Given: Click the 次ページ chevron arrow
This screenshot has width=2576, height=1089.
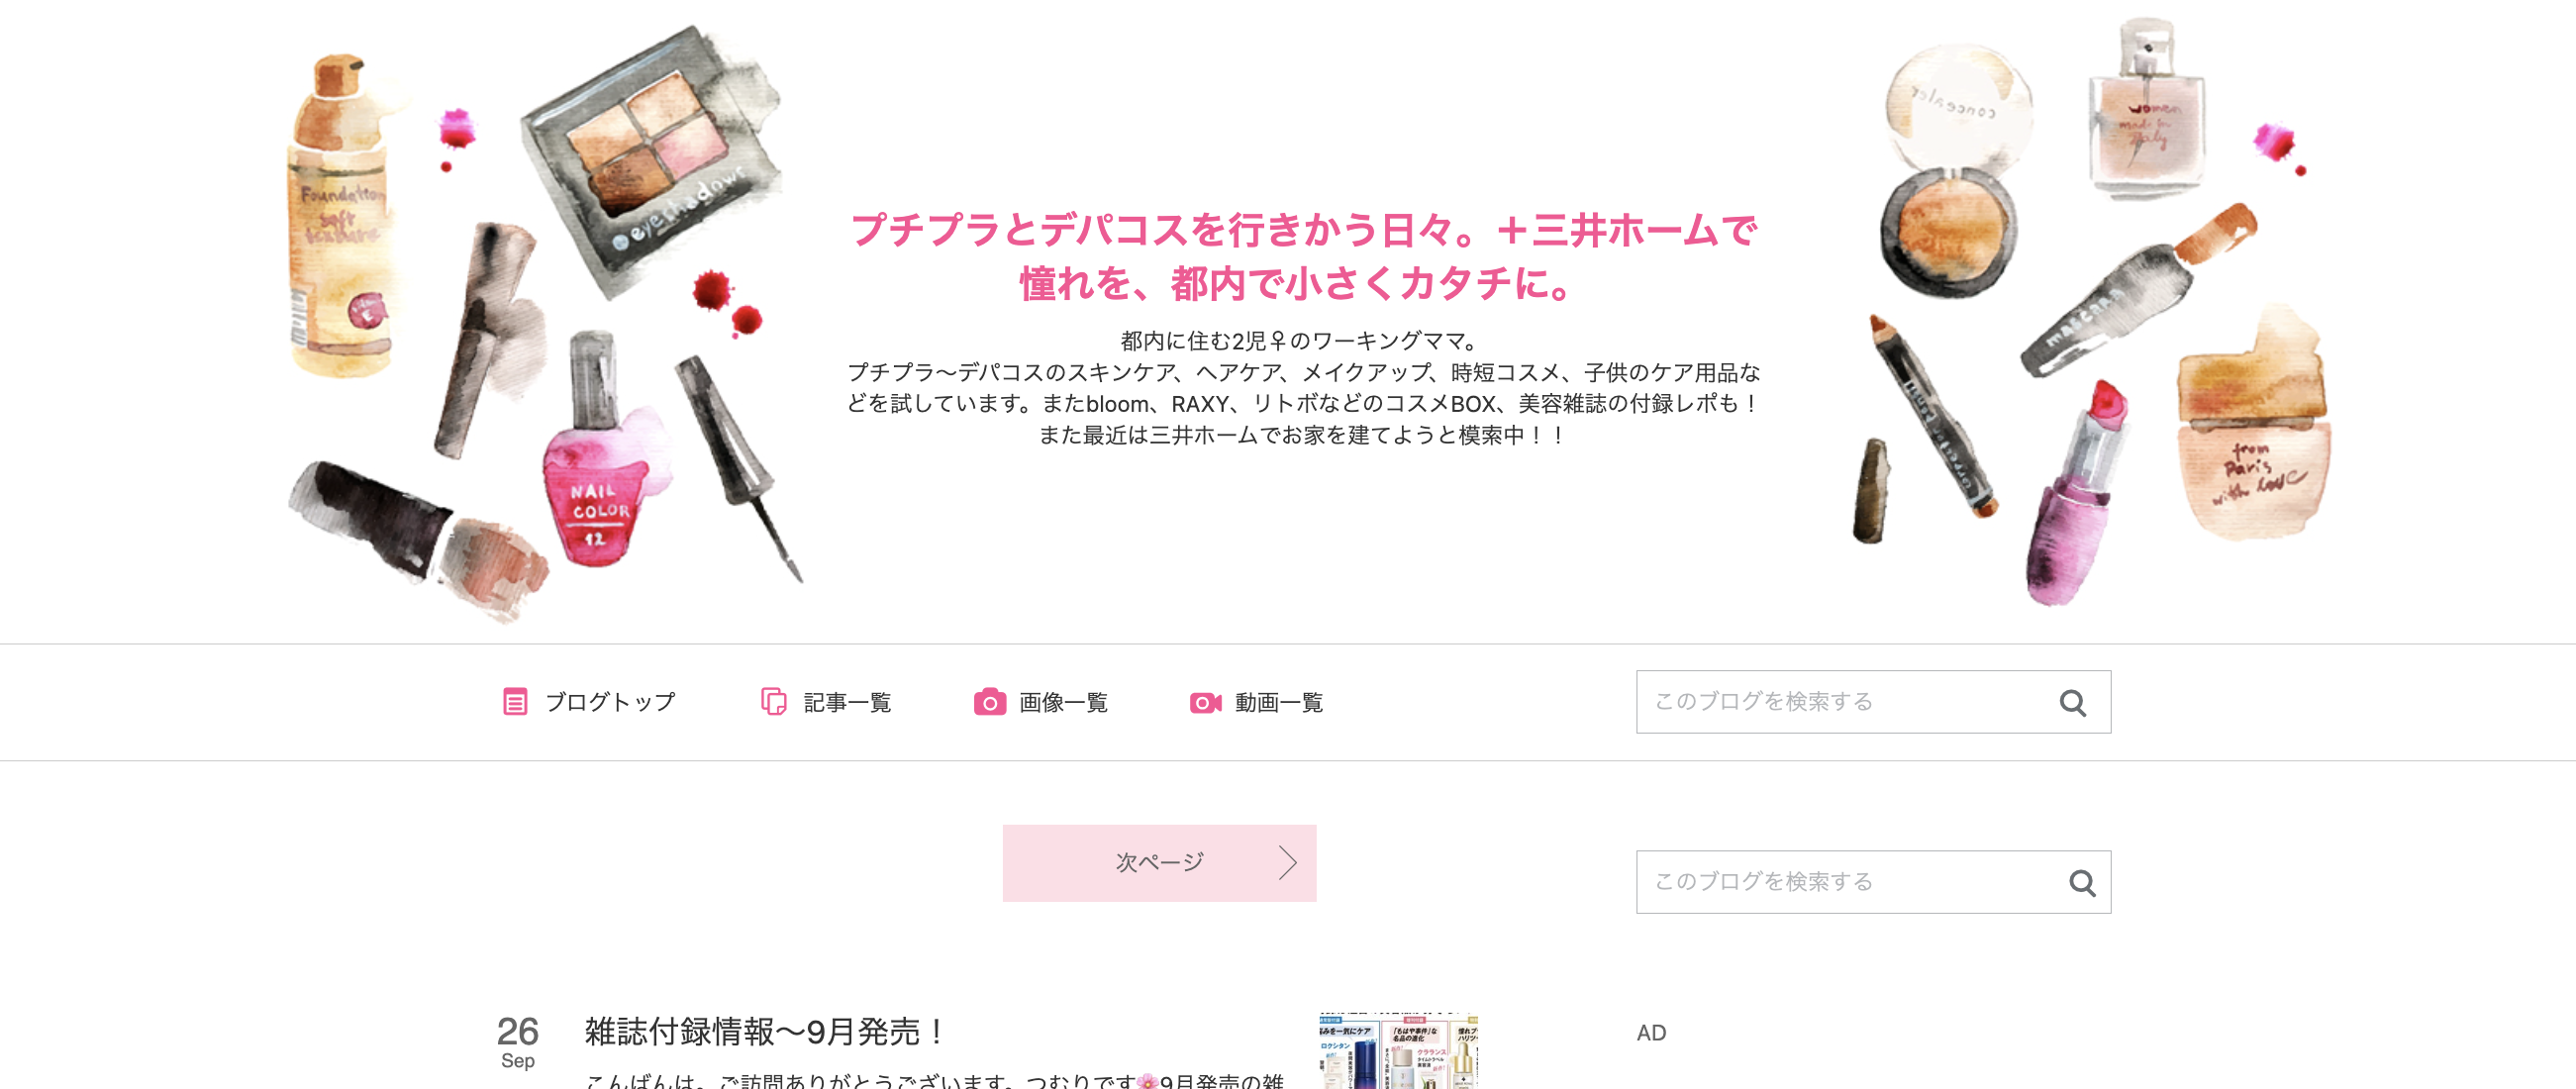Looking at the screenshot, I should pos(1288,862).
